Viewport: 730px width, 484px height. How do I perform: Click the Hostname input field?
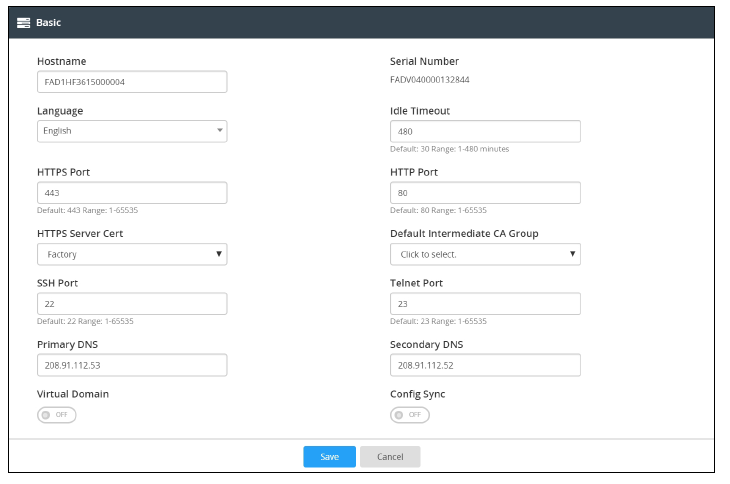131,82
